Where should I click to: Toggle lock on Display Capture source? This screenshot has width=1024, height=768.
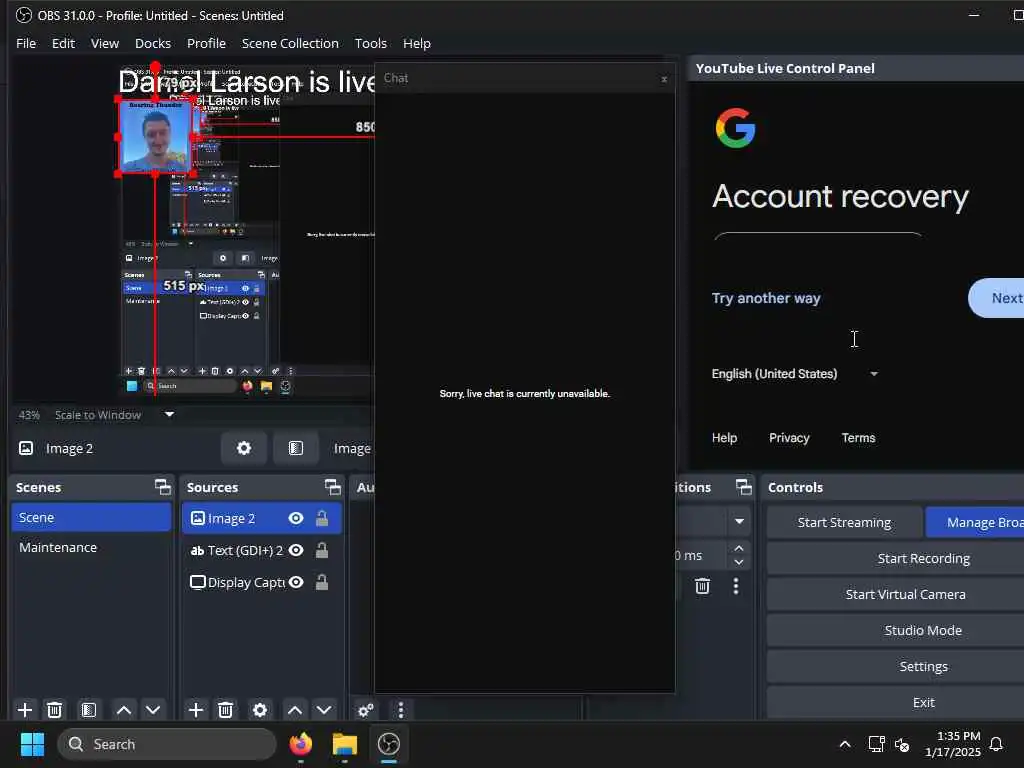(322, 582)
